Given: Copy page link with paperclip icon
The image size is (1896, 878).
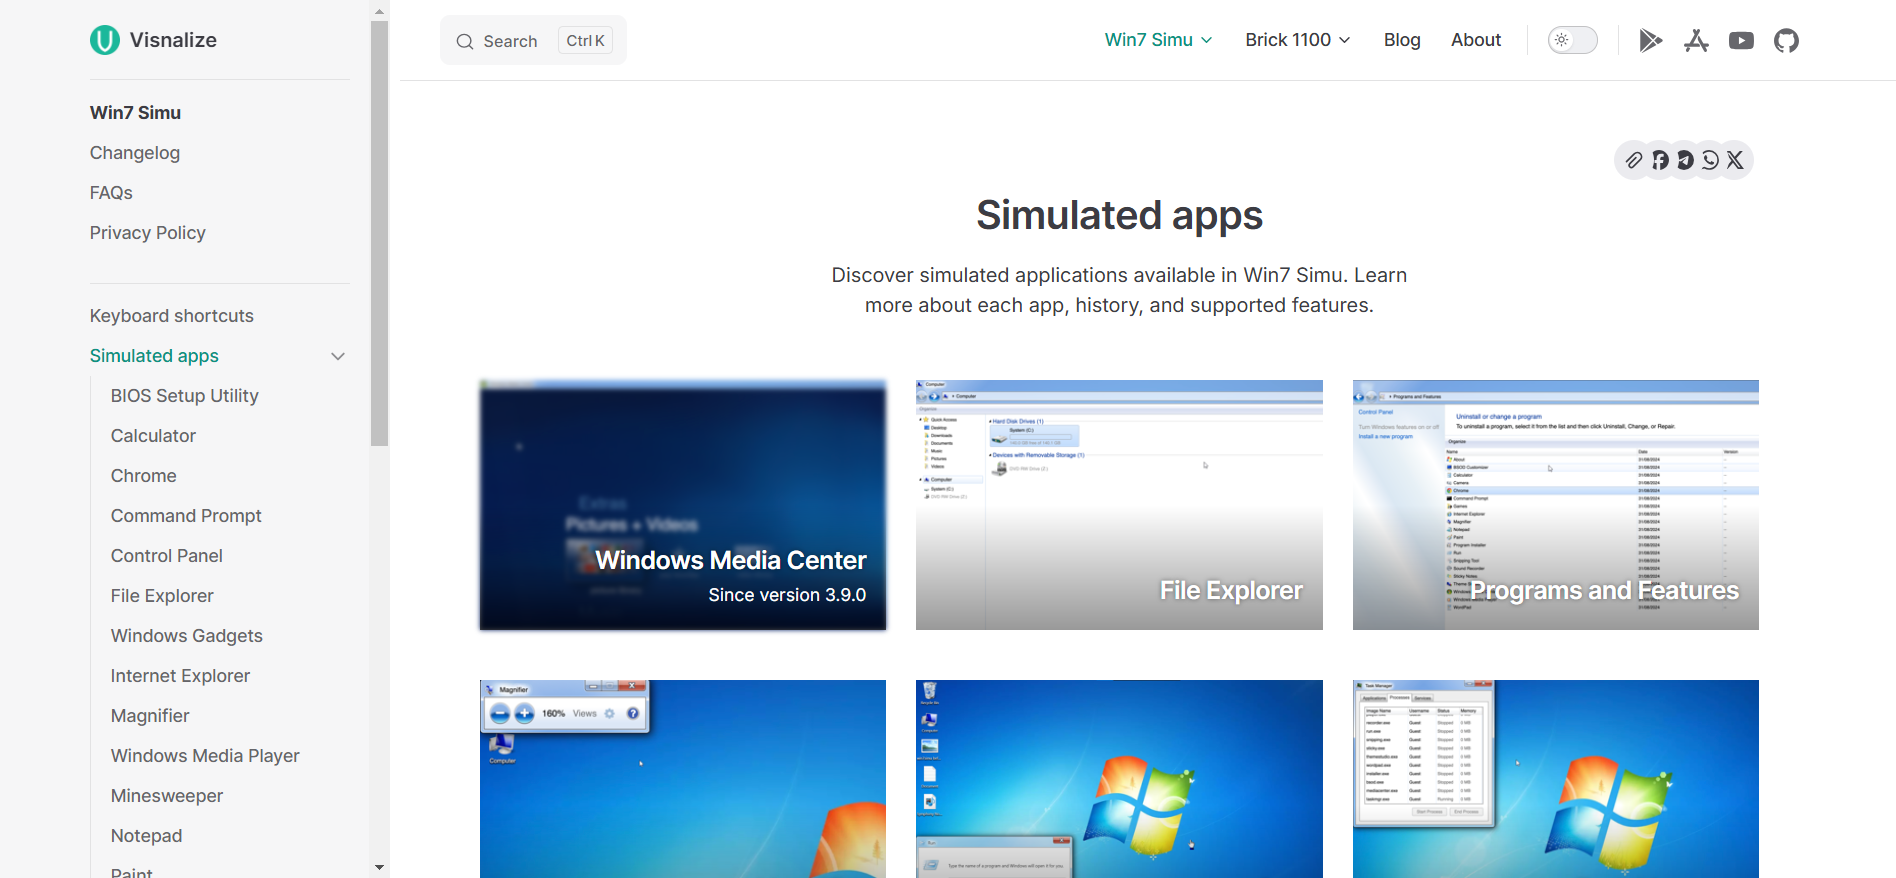Looking at the screenshot, I should pyautogui.click(x=1634, y=160).
